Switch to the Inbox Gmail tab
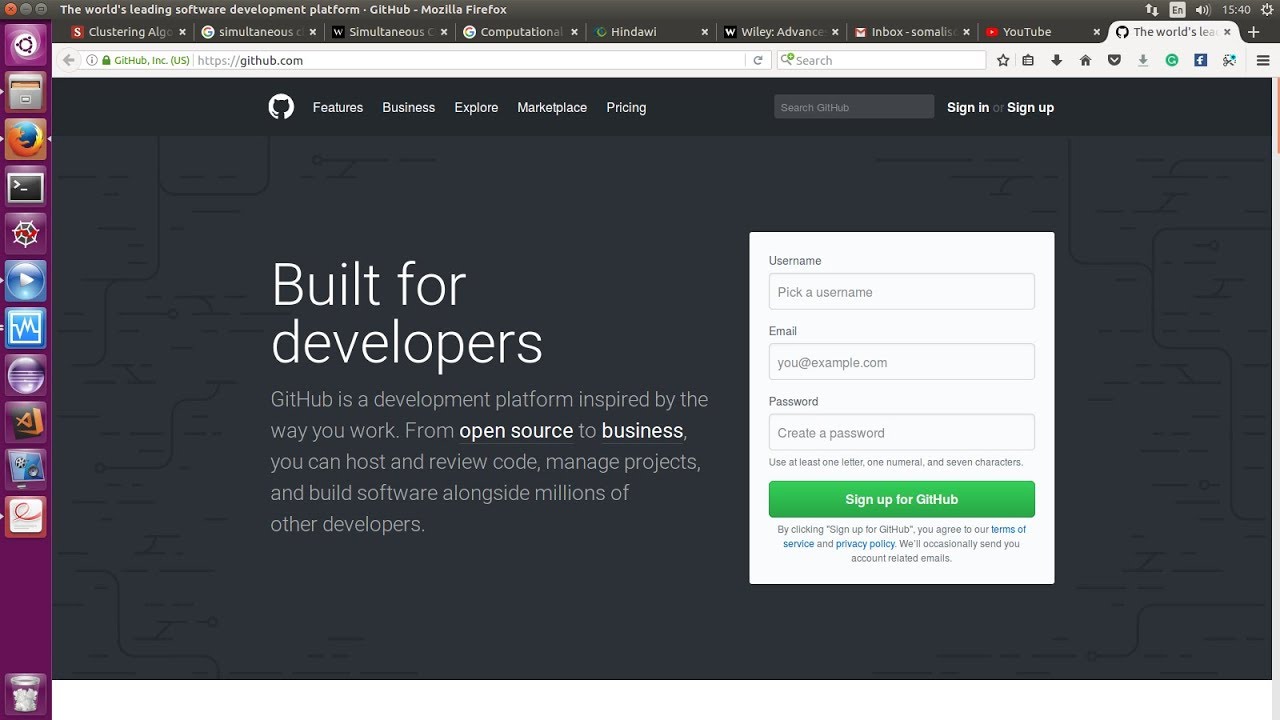This screenshot has height=720, width=1280. click(x=913, y=32)
